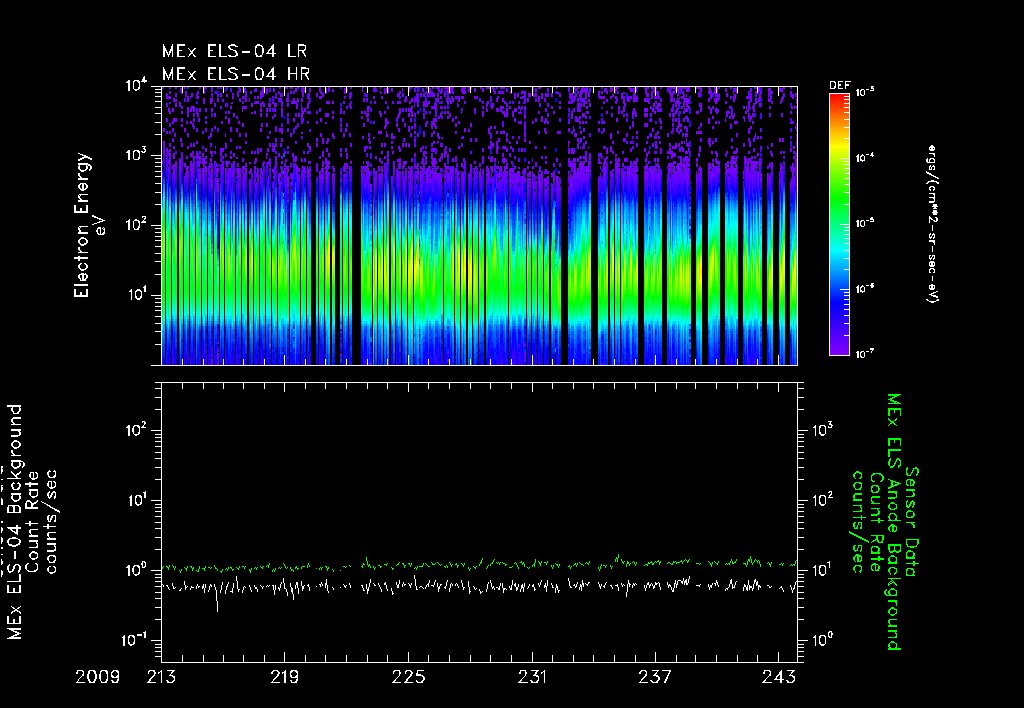
Task: Click the "ergs/(cm**2-sr-sec-eV)" units label
Action: 932,223
